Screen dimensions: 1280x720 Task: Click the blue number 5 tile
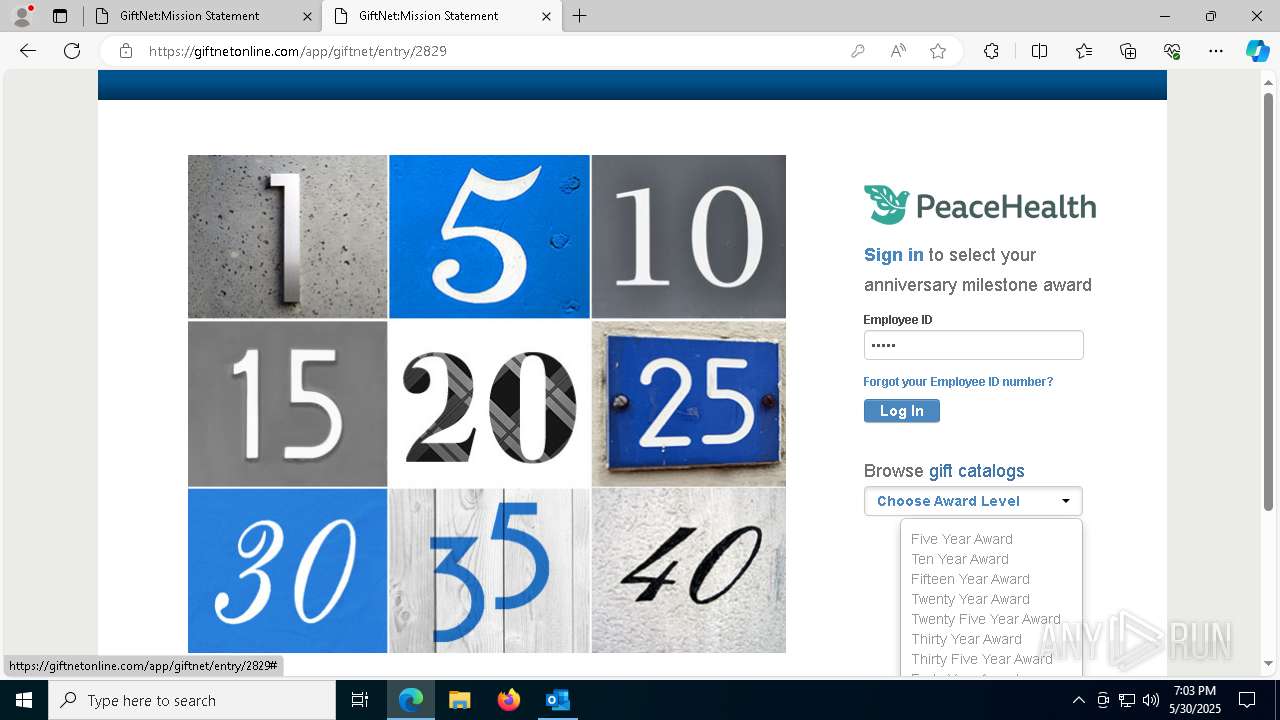tap(489, 236)
